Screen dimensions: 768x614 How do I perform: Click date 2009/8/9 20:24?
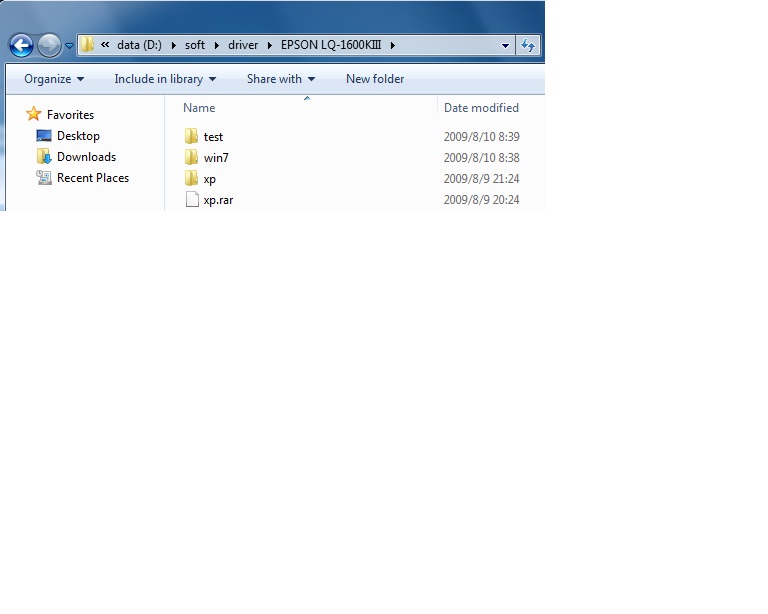tap(481, 200)
